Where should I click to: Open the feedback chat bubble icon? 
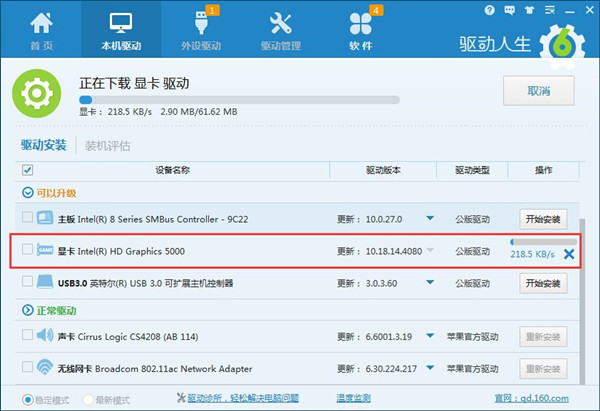(x=509, y=10)
